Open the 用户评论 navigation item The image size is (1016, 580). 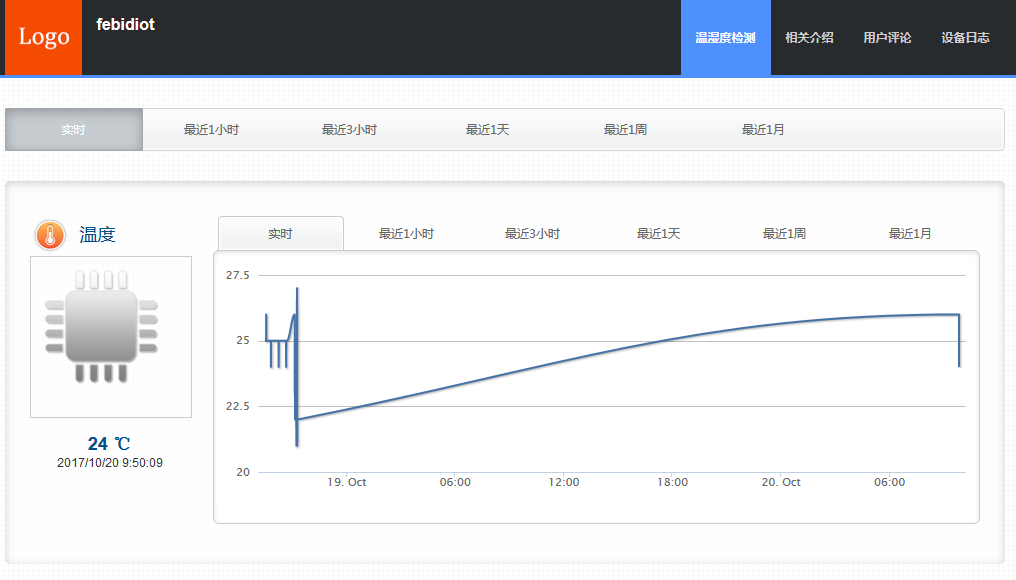click(887, 38)
